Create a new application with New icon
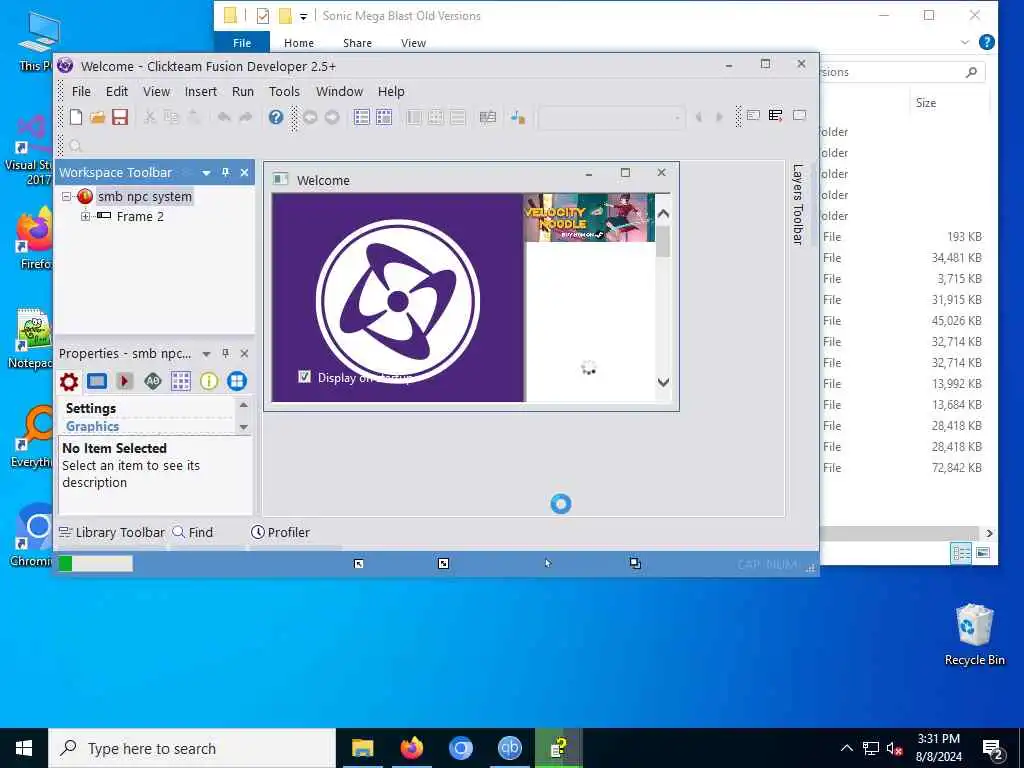 pos(76,117)
